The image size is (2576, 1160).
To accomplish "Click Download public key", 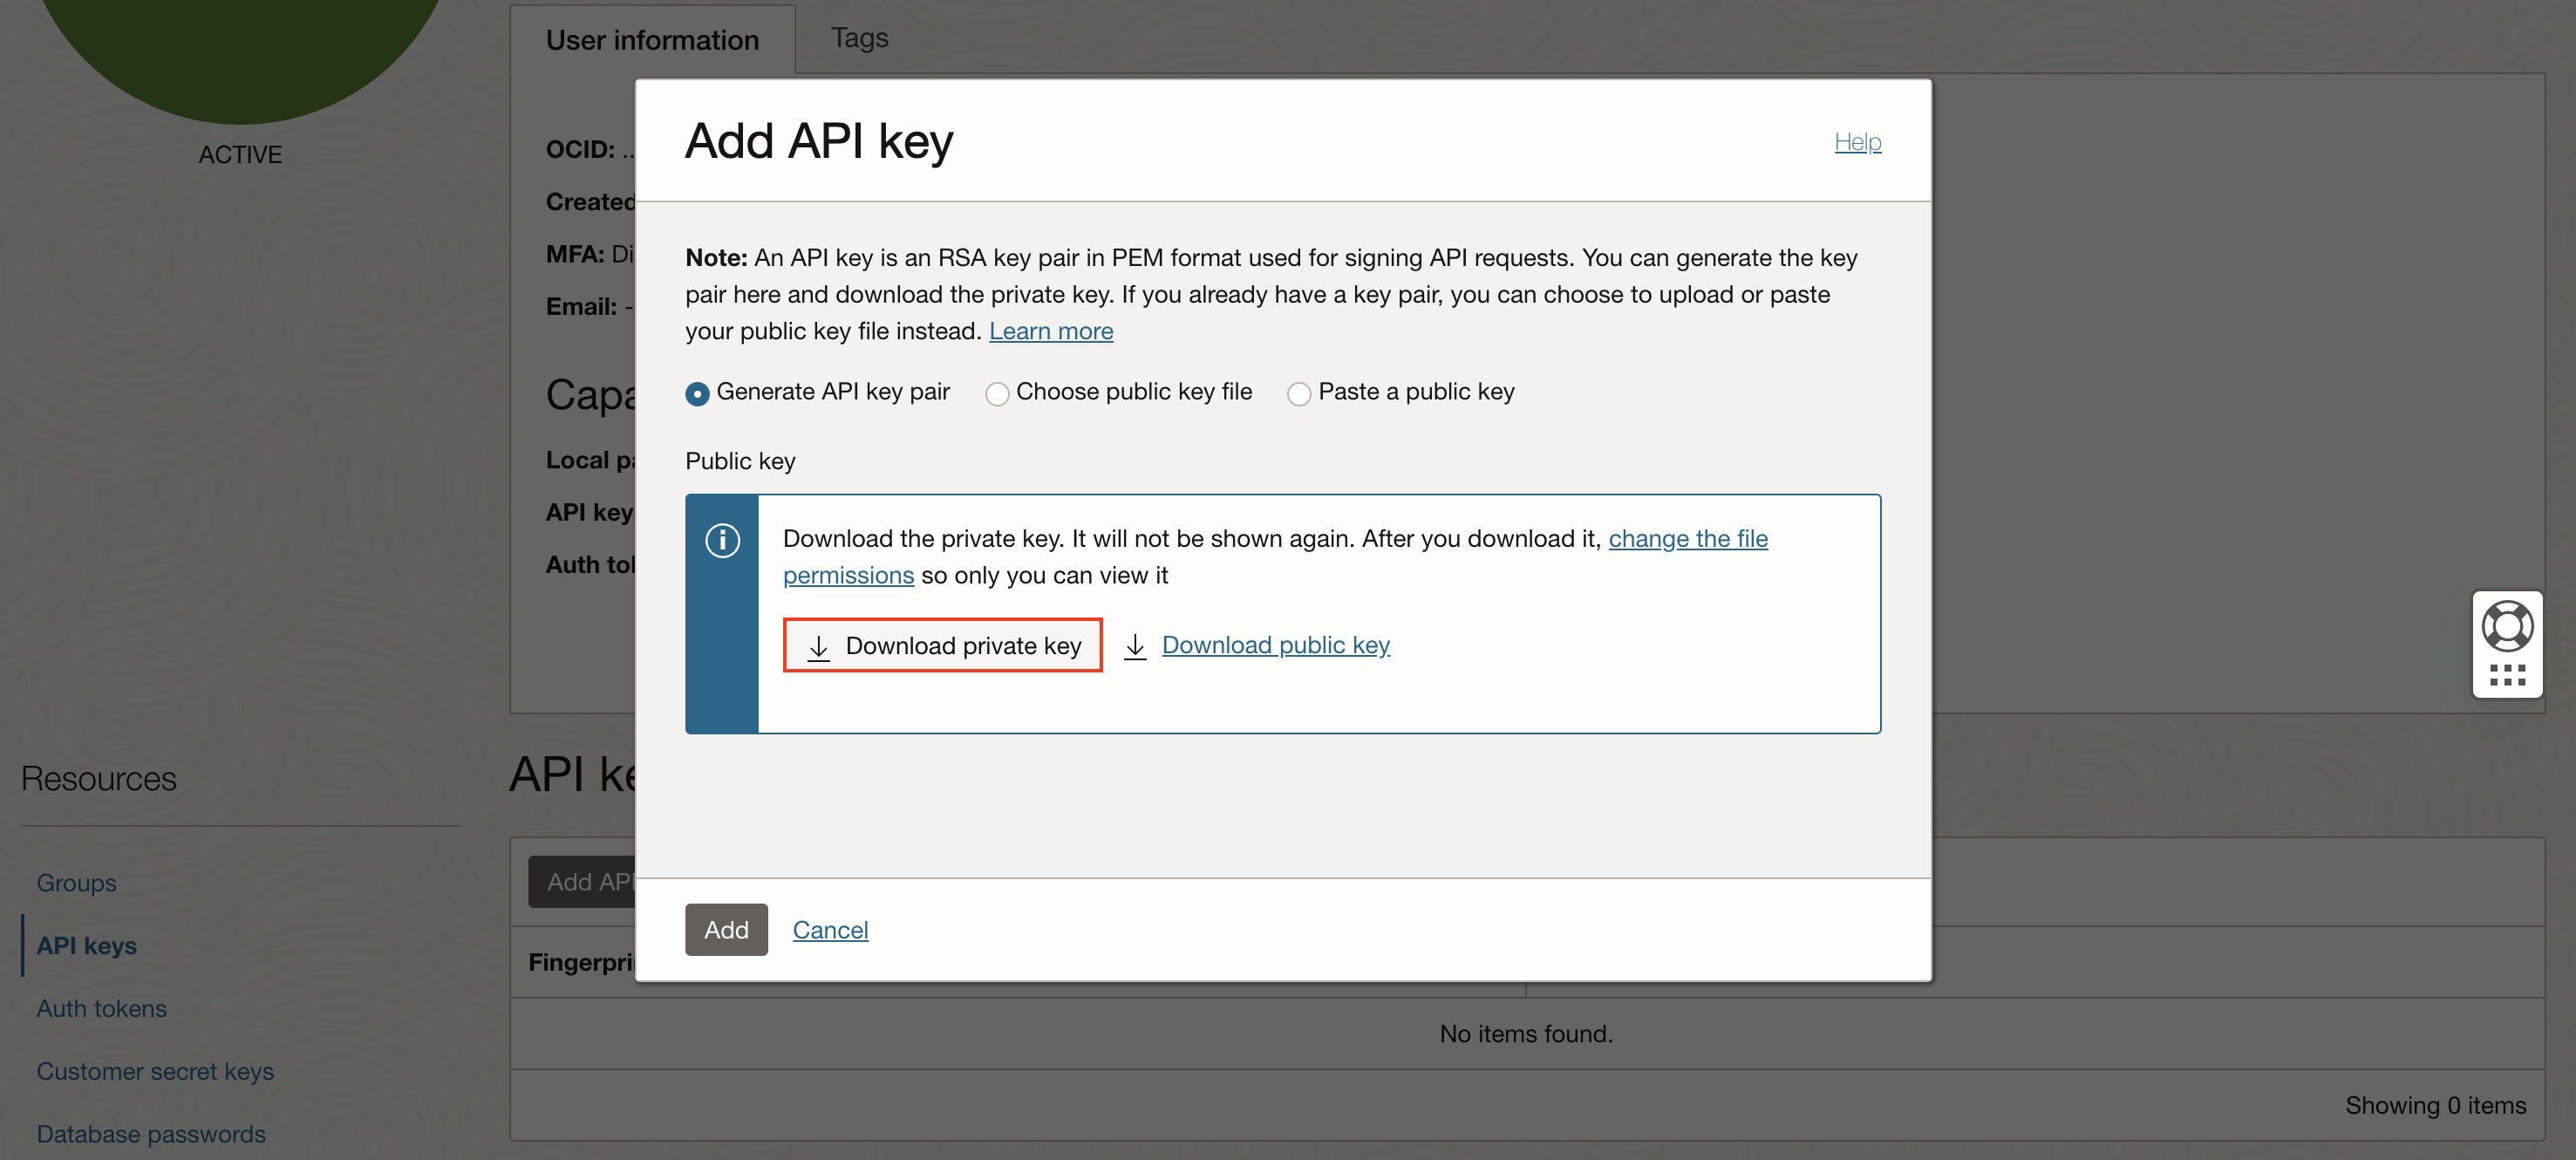I will (x=1275, y=645).
